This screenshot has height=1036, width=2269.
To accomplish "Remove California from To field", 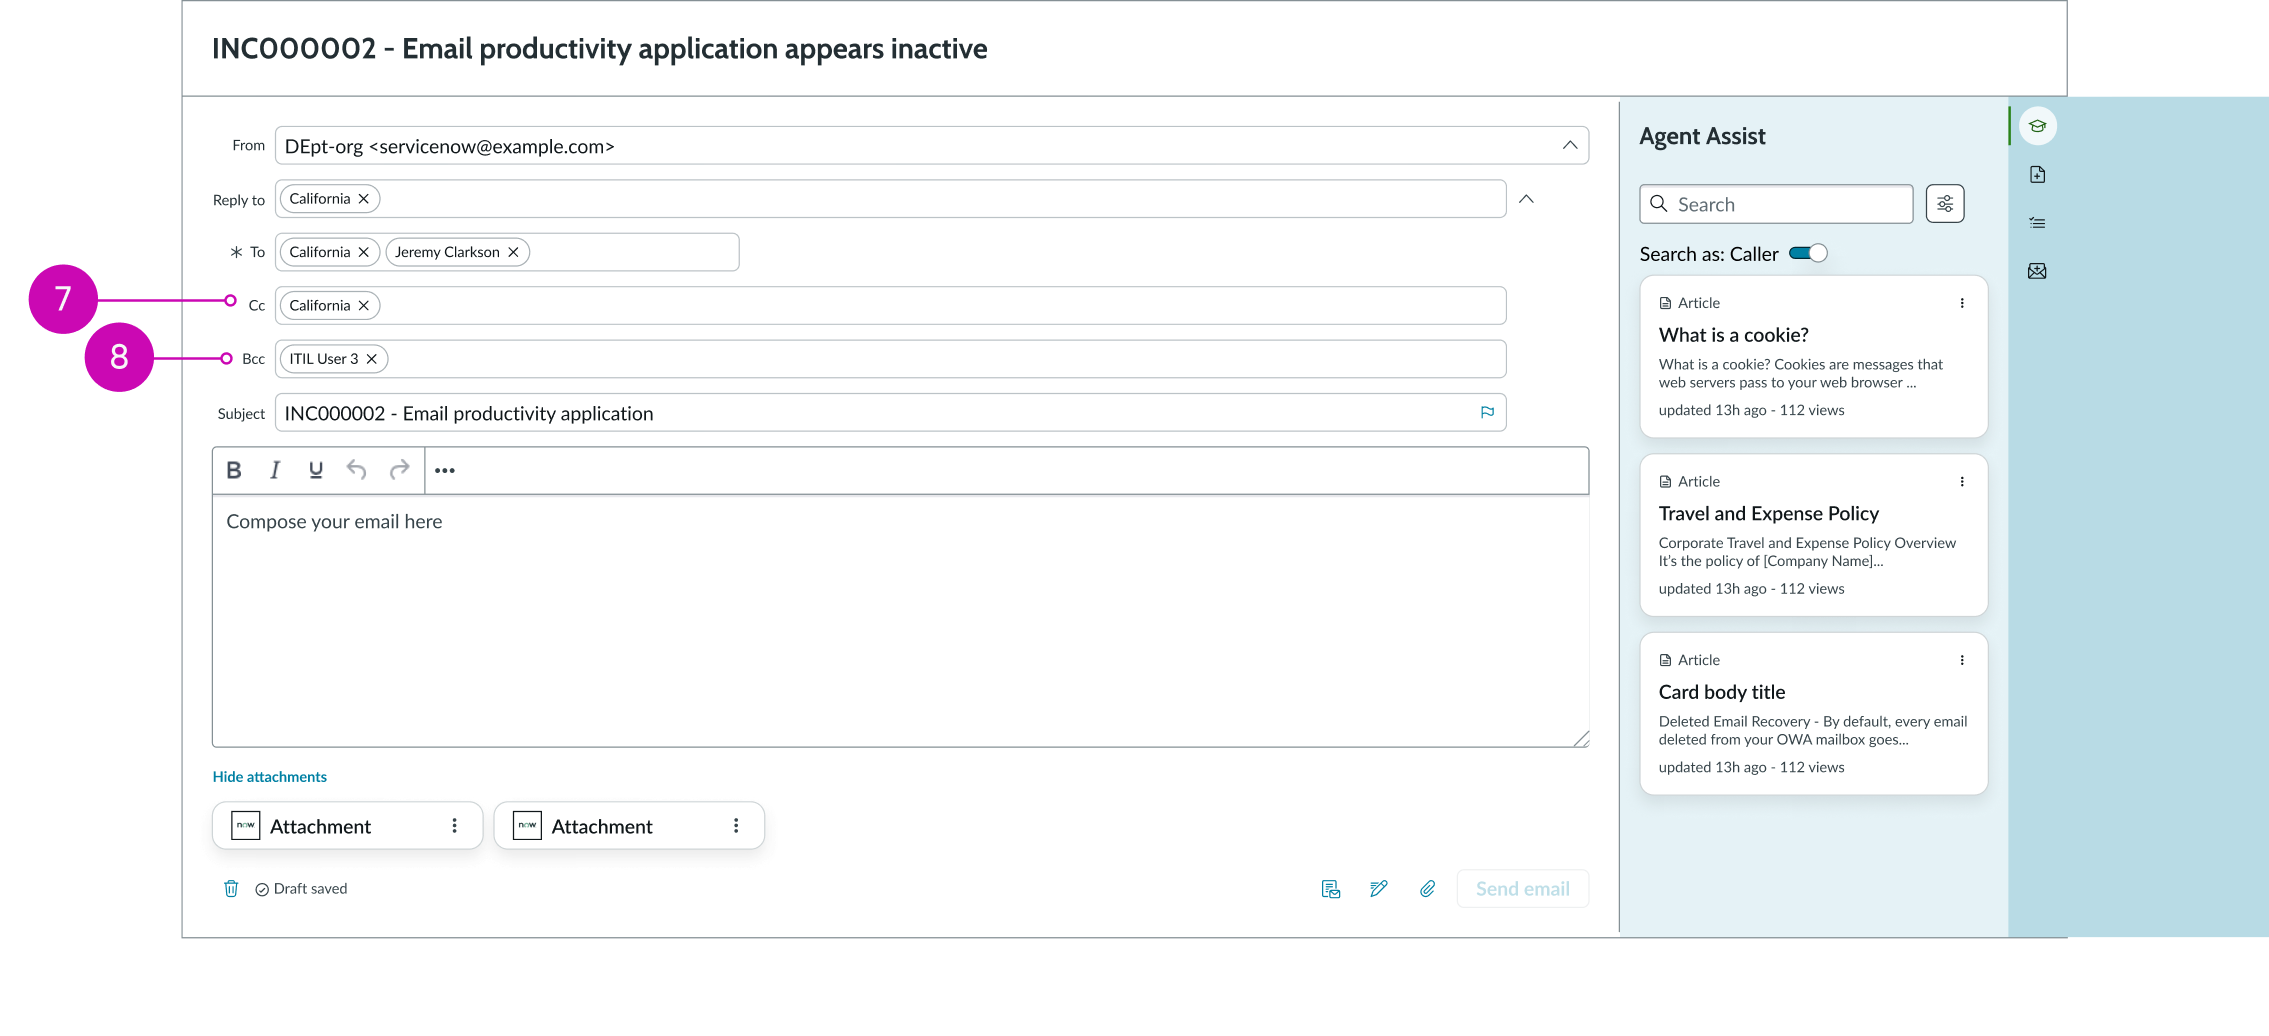I will pos(364,252).
